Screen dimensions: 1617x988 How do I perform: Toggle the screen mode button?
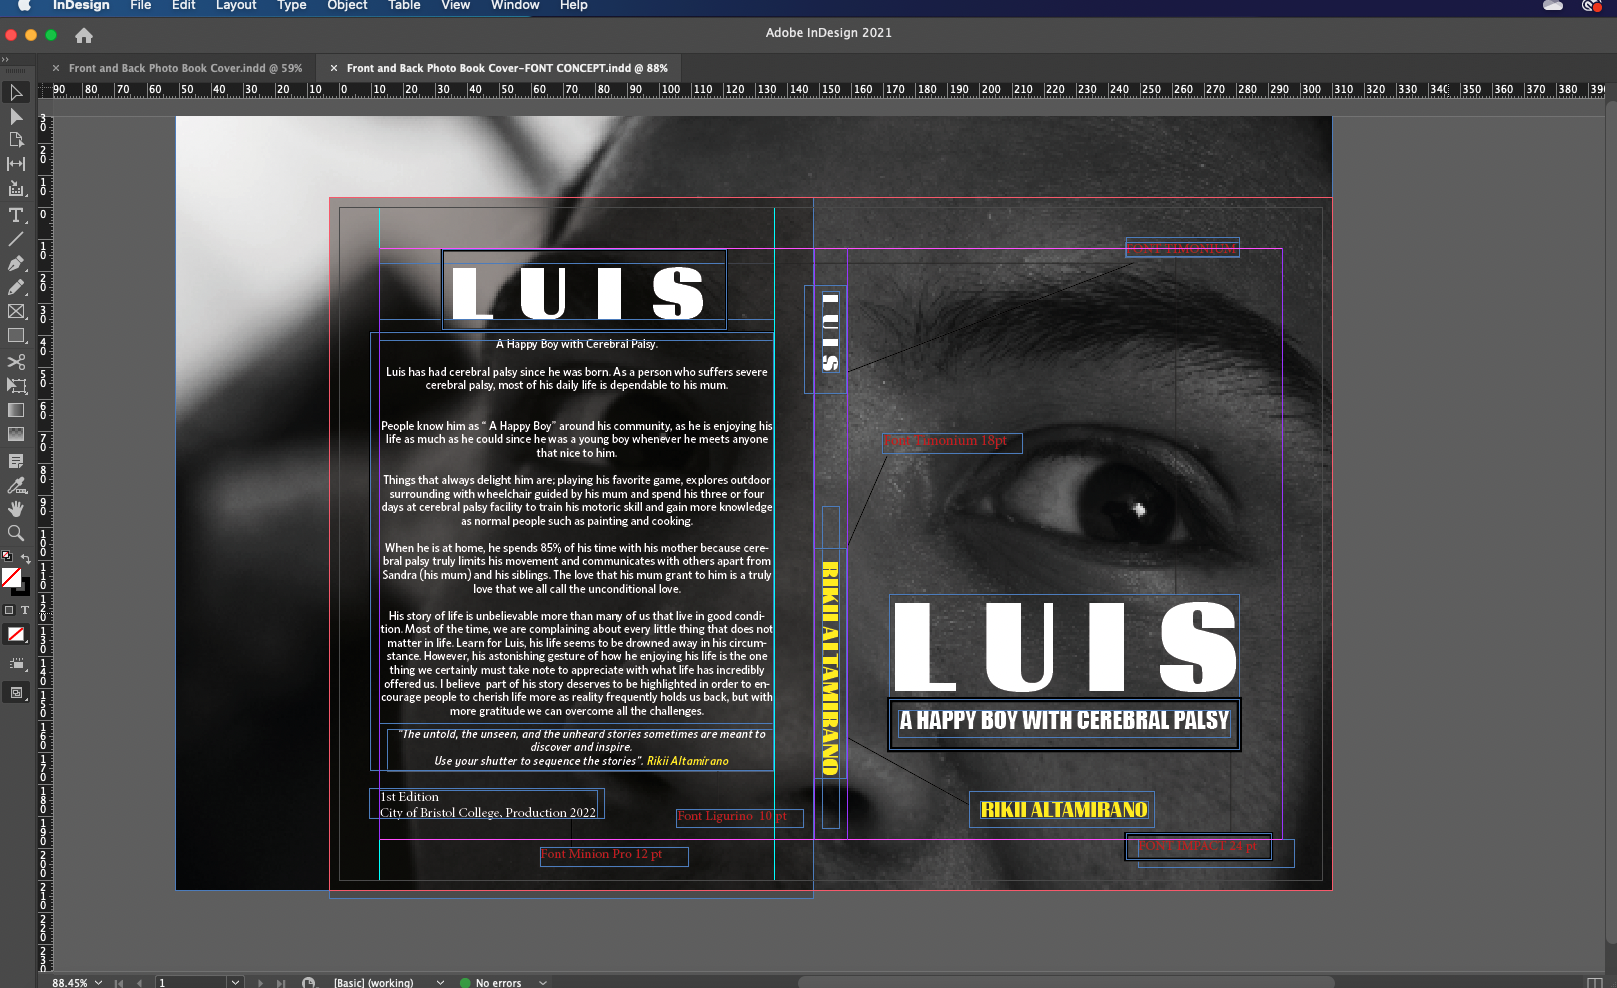tap(16, 692)
